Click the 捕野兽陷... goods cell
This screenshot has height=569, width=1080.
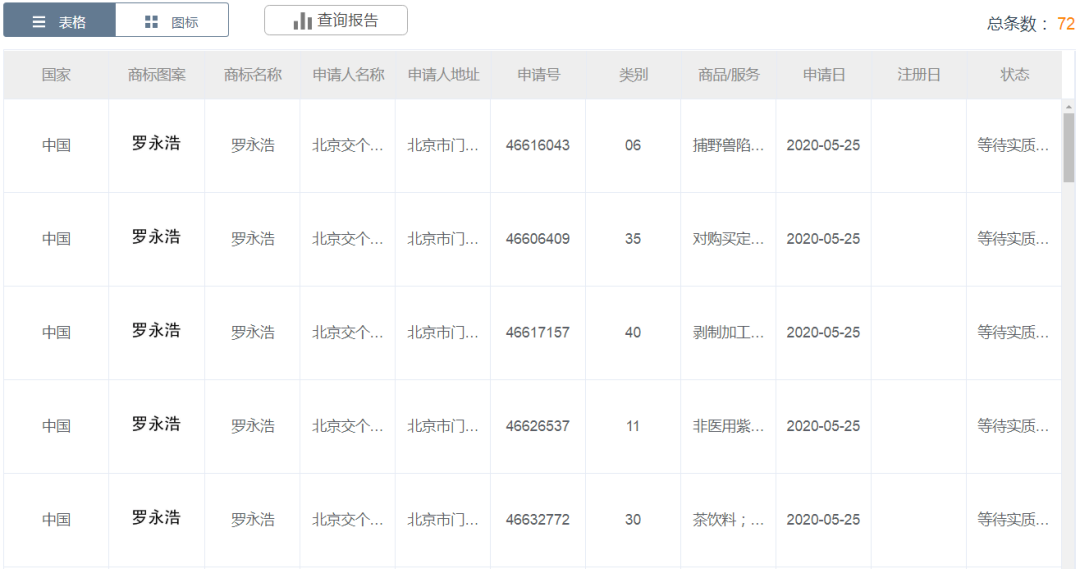(728, 145)
